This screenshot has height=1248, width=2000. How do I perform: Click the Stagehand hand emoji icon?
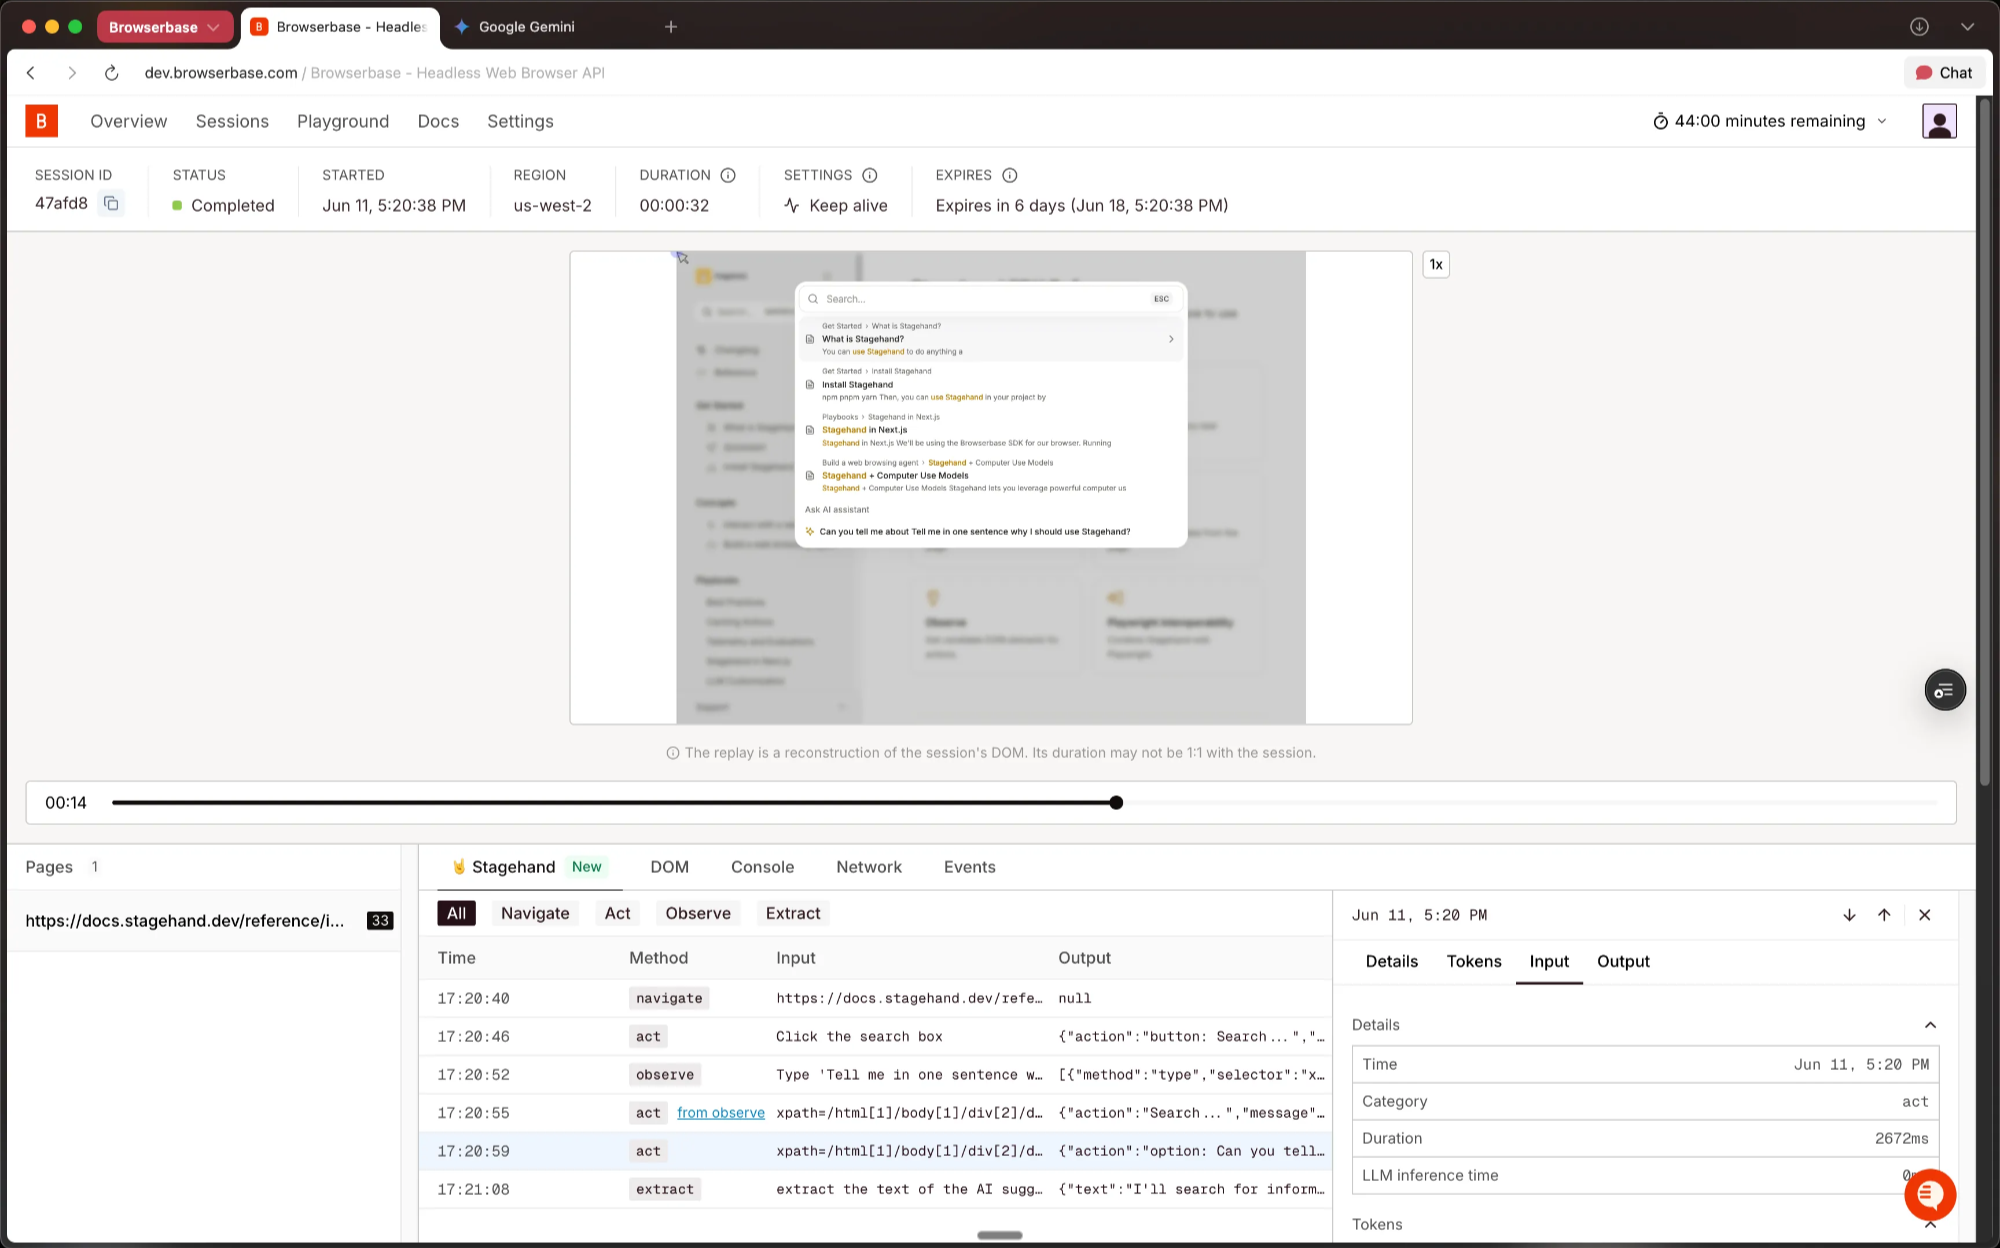pos(459,867)
